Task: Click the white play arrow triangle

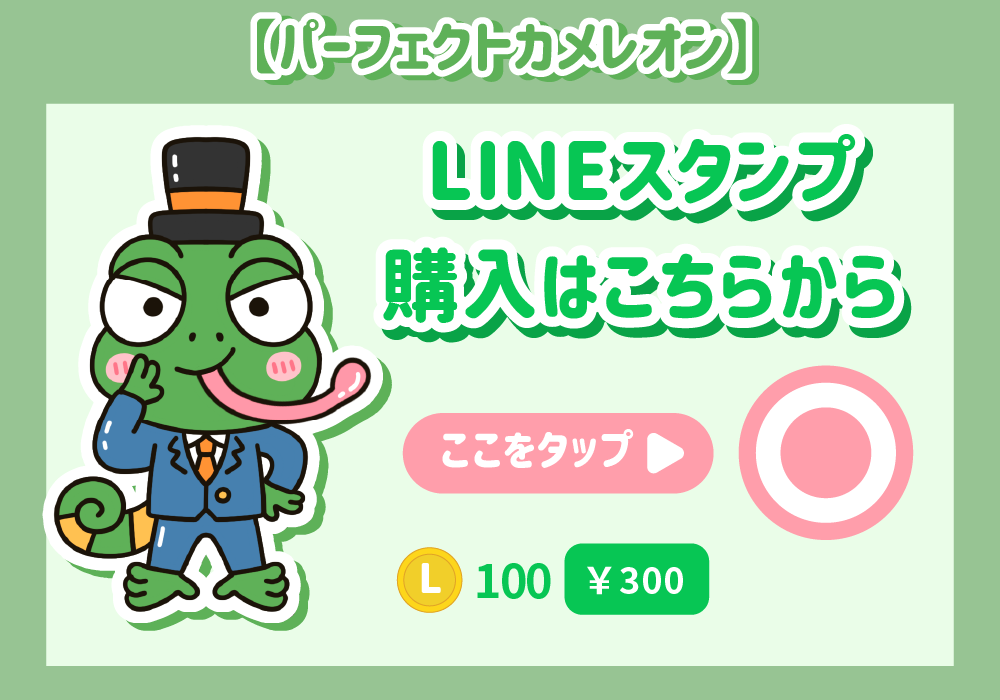Action: coord(665,453)
